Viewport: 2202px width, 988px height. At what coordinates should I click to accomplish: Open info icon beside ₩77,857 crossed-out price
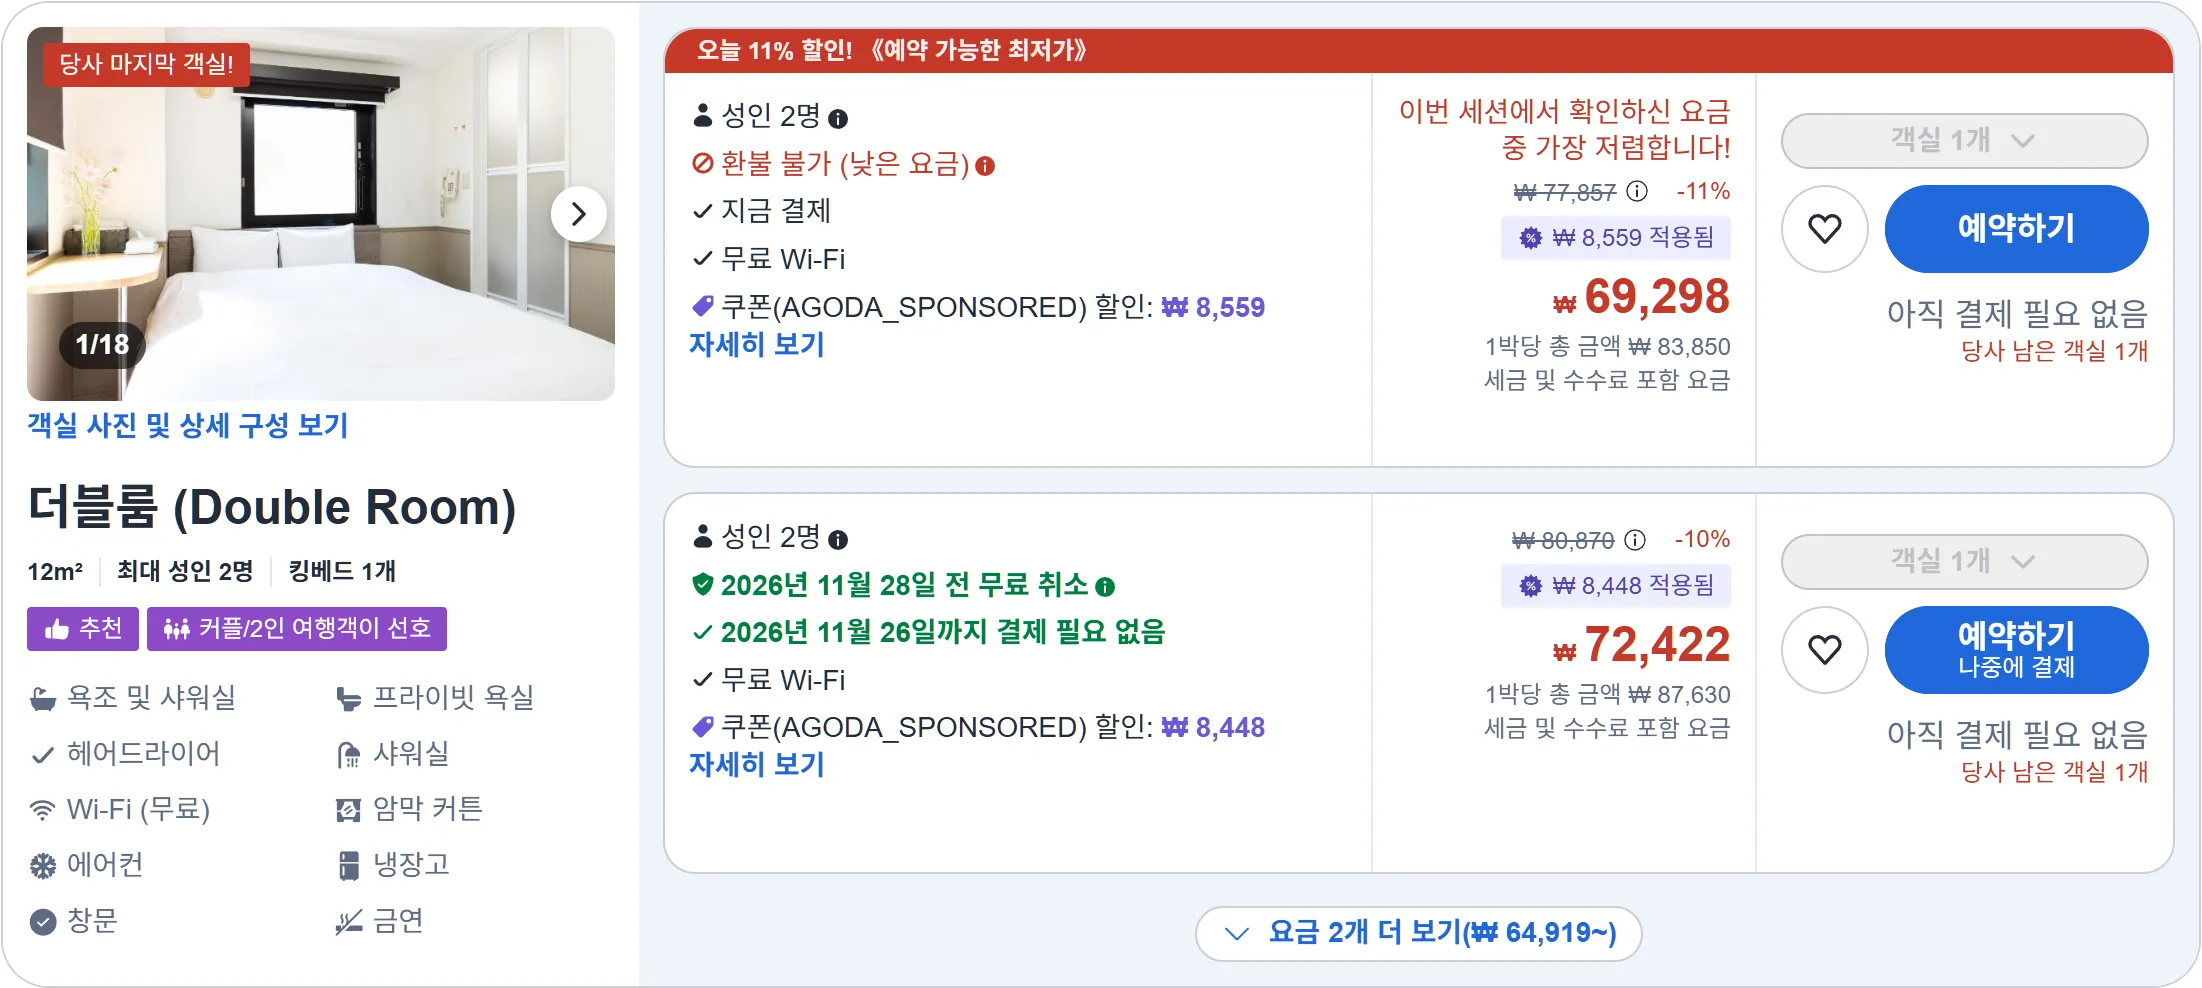click(1637, 191)
